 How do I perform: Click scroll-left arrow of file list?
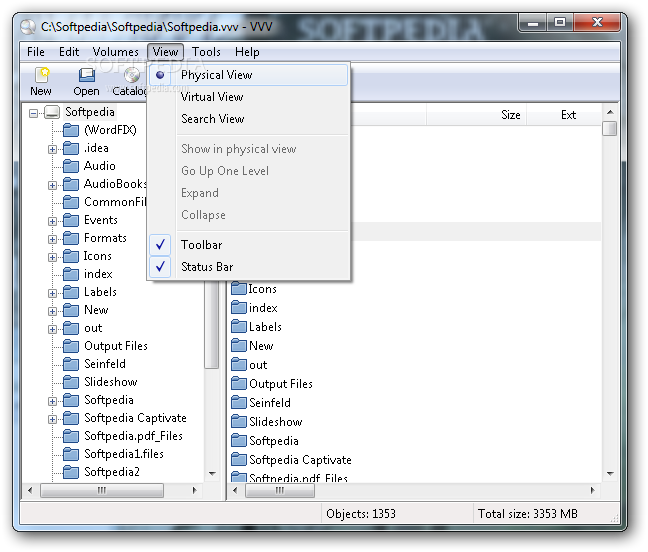[236, 490]
